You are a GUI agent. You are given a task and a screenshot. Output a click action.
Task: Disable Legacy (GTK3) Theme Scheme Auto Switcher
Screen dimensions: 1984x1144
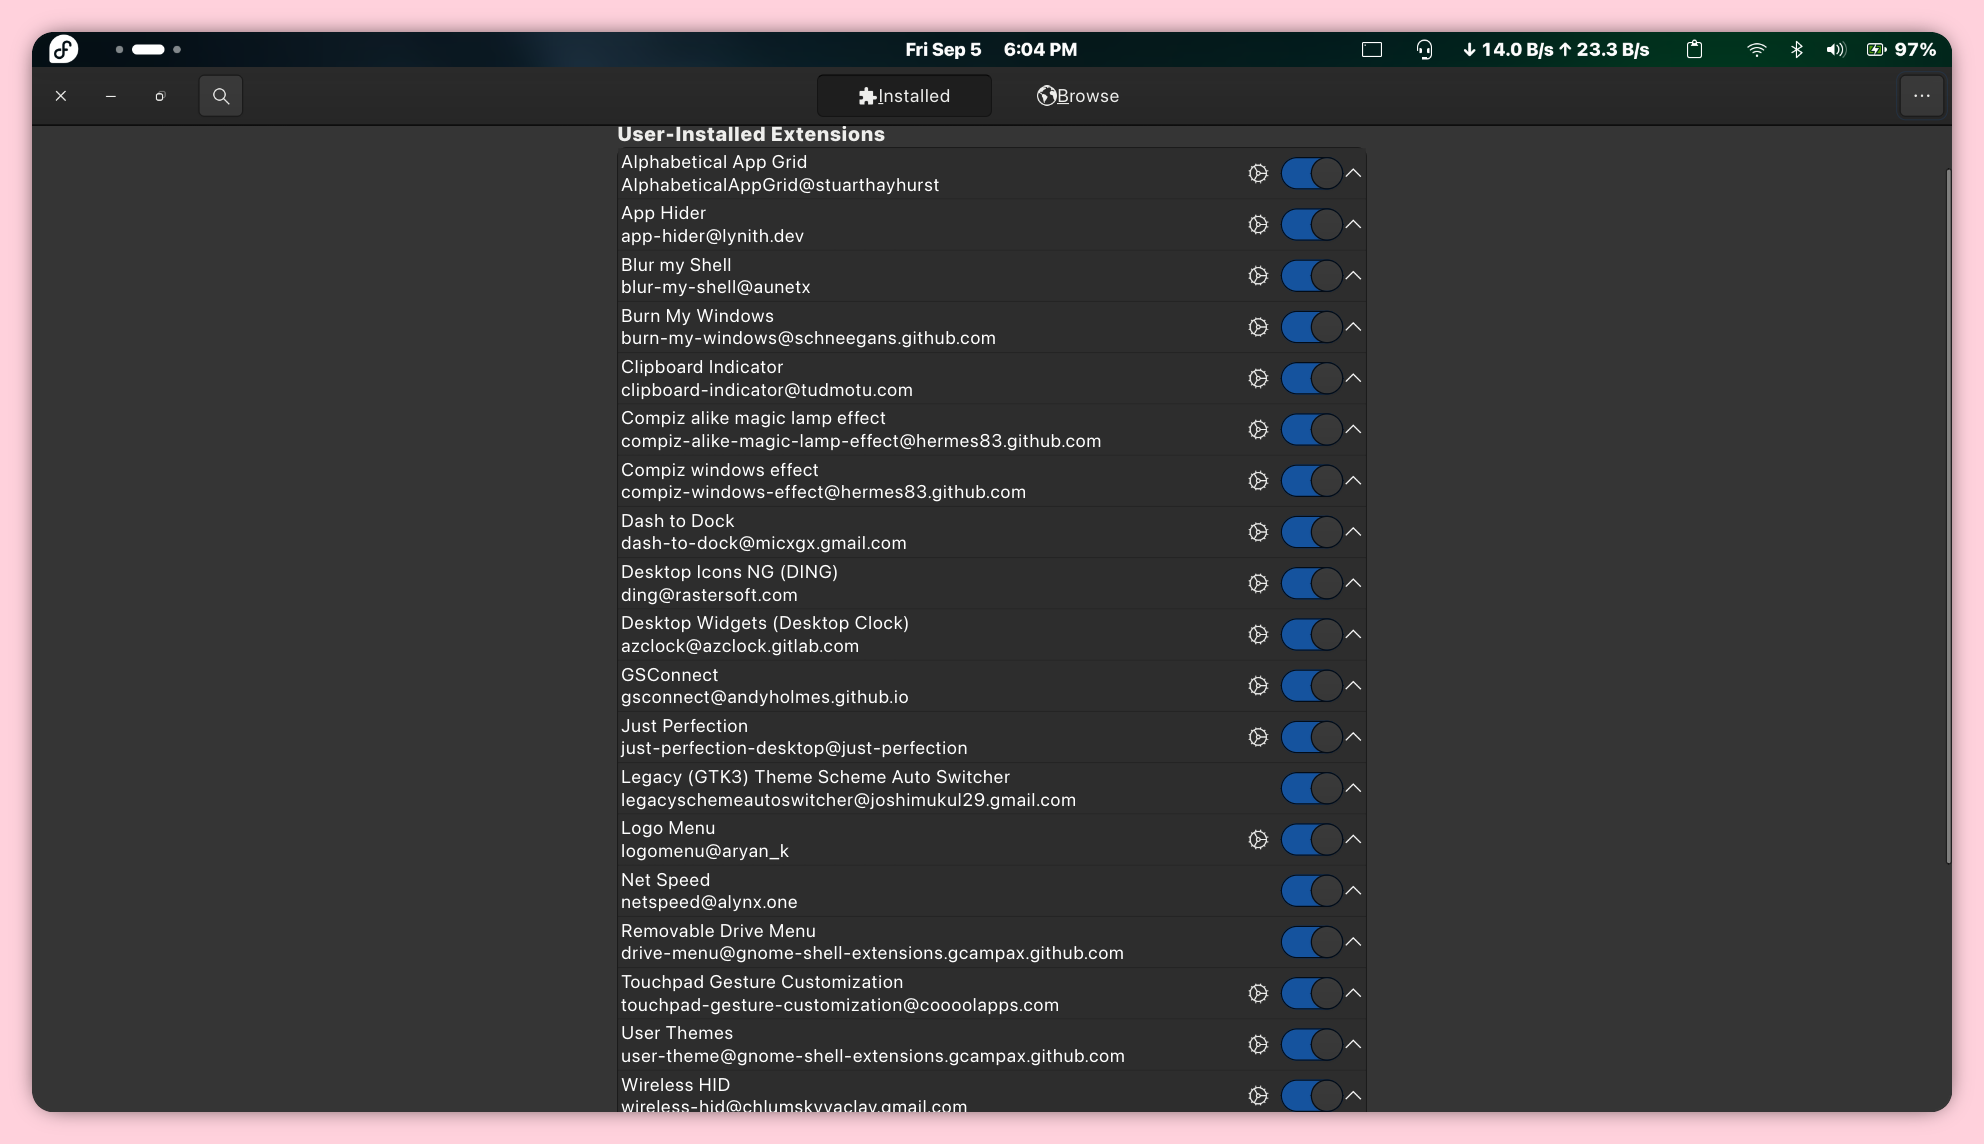click(x=1311, y=788)
